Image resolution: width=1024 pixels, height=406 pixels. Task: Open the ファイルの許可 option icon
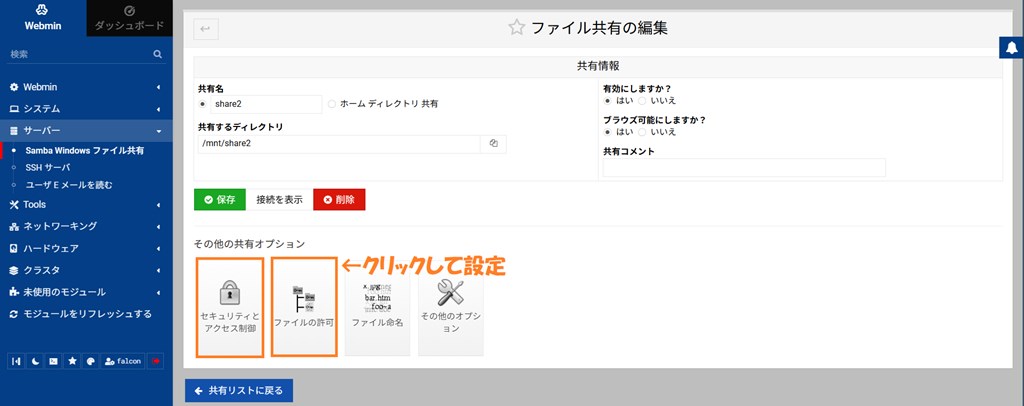click(x=303, y=298)
